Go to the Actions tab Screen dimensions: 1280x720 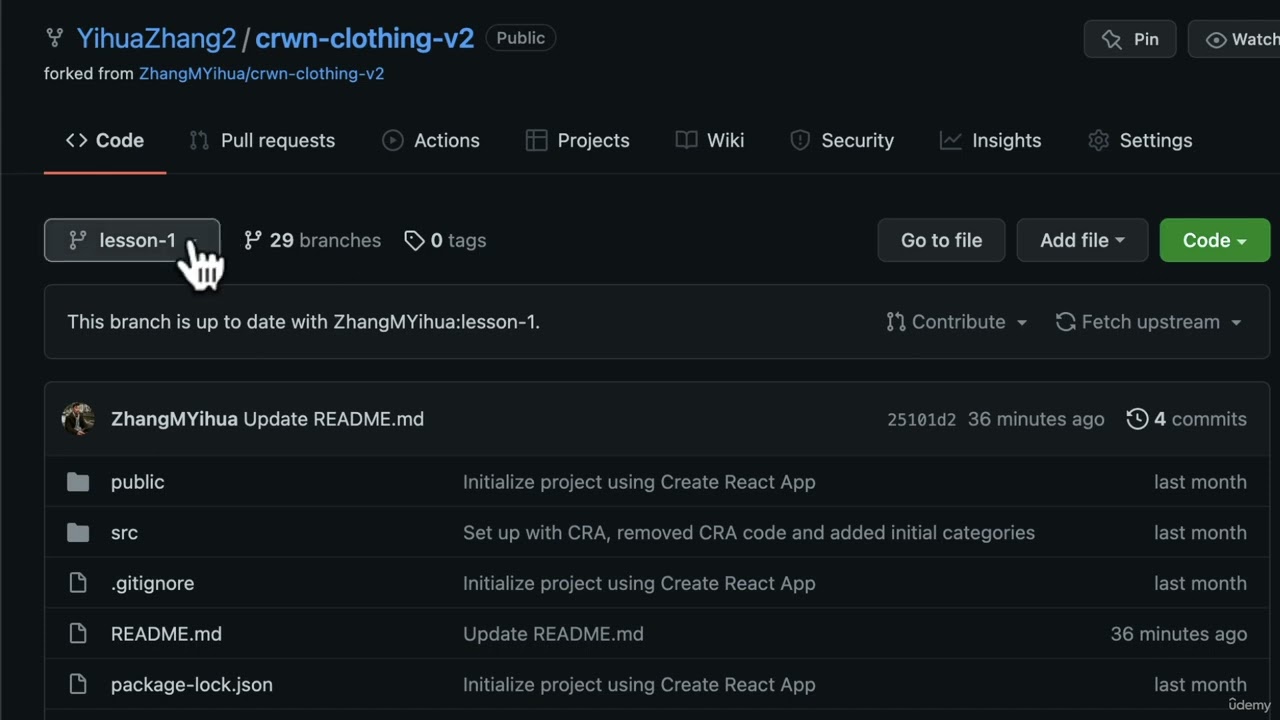(x=431, y=141)
